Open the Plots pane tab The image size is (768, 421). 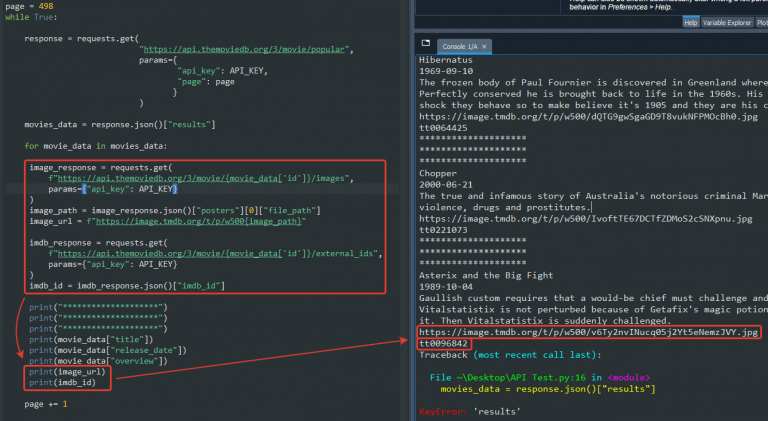(762, 22)
